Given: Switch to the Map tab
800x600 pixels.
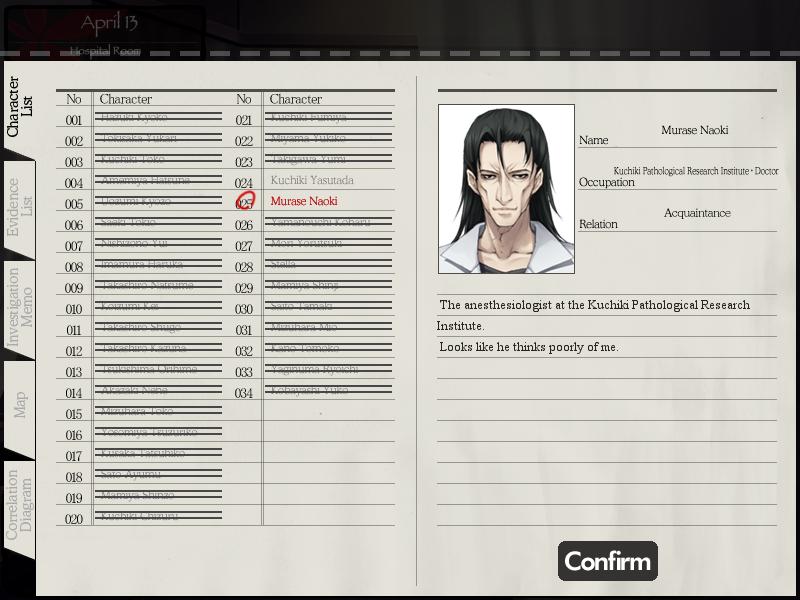Looking at the screenshot, I should point(19,406).
